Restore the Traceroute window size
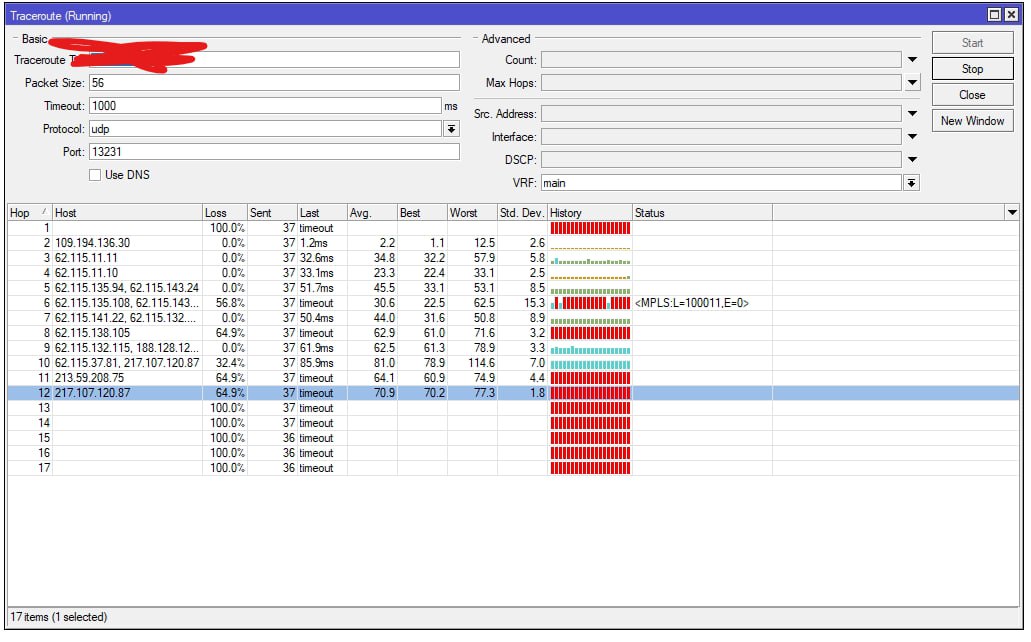1031x642 pixels. (x=994, y=14)
